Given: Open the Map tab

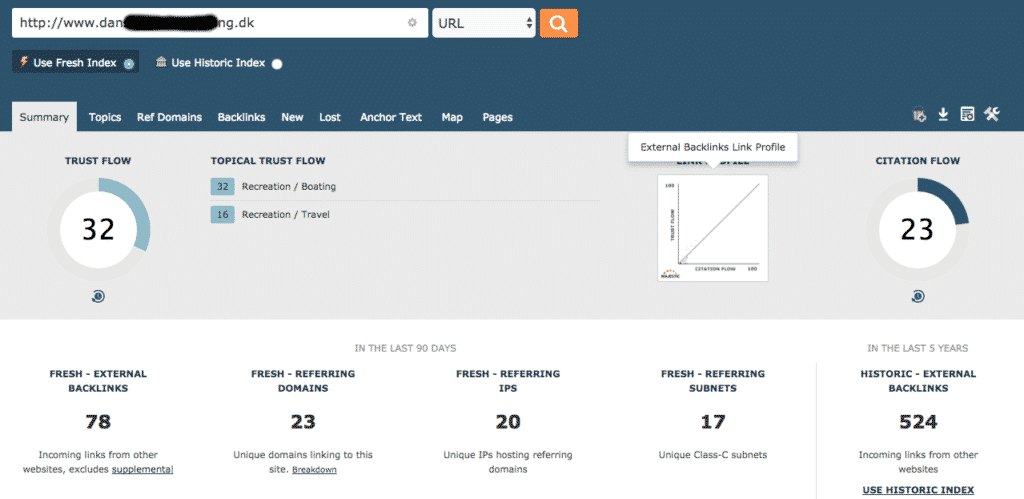Looking at the screenshot, I should tap(452, 117).
